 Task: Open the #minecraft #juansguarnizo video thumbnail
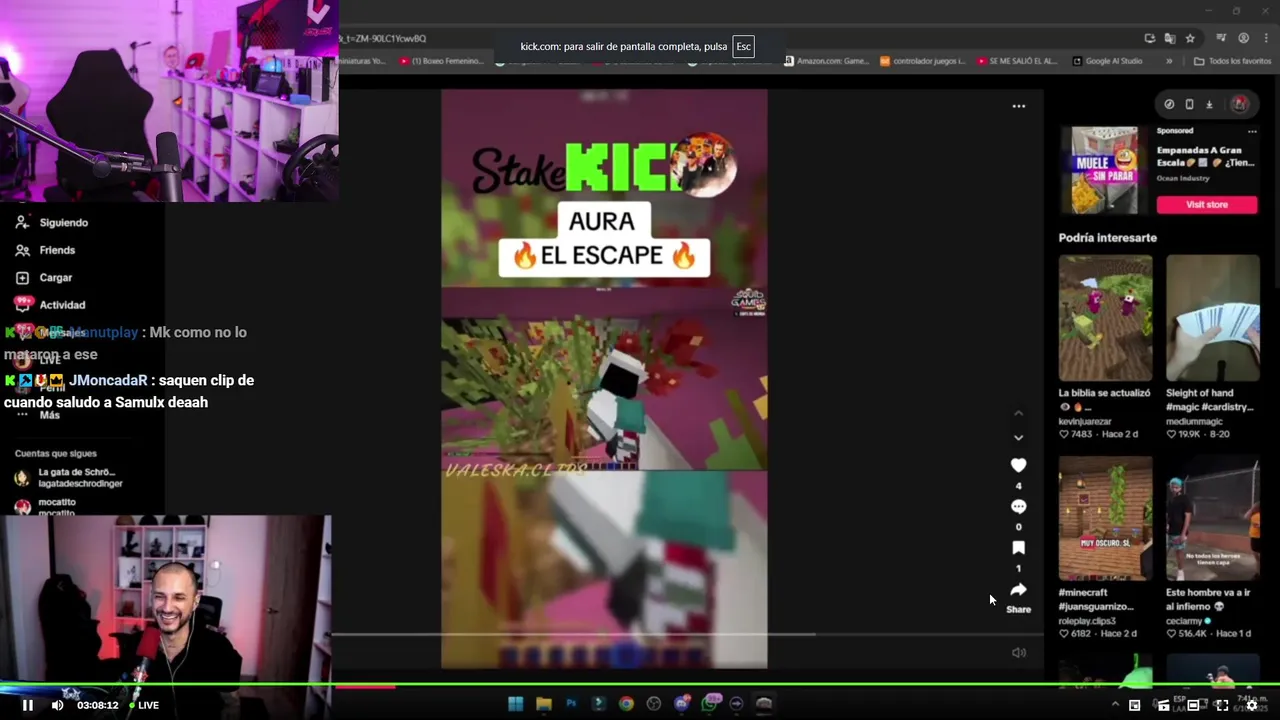[x=1105, y=518]
